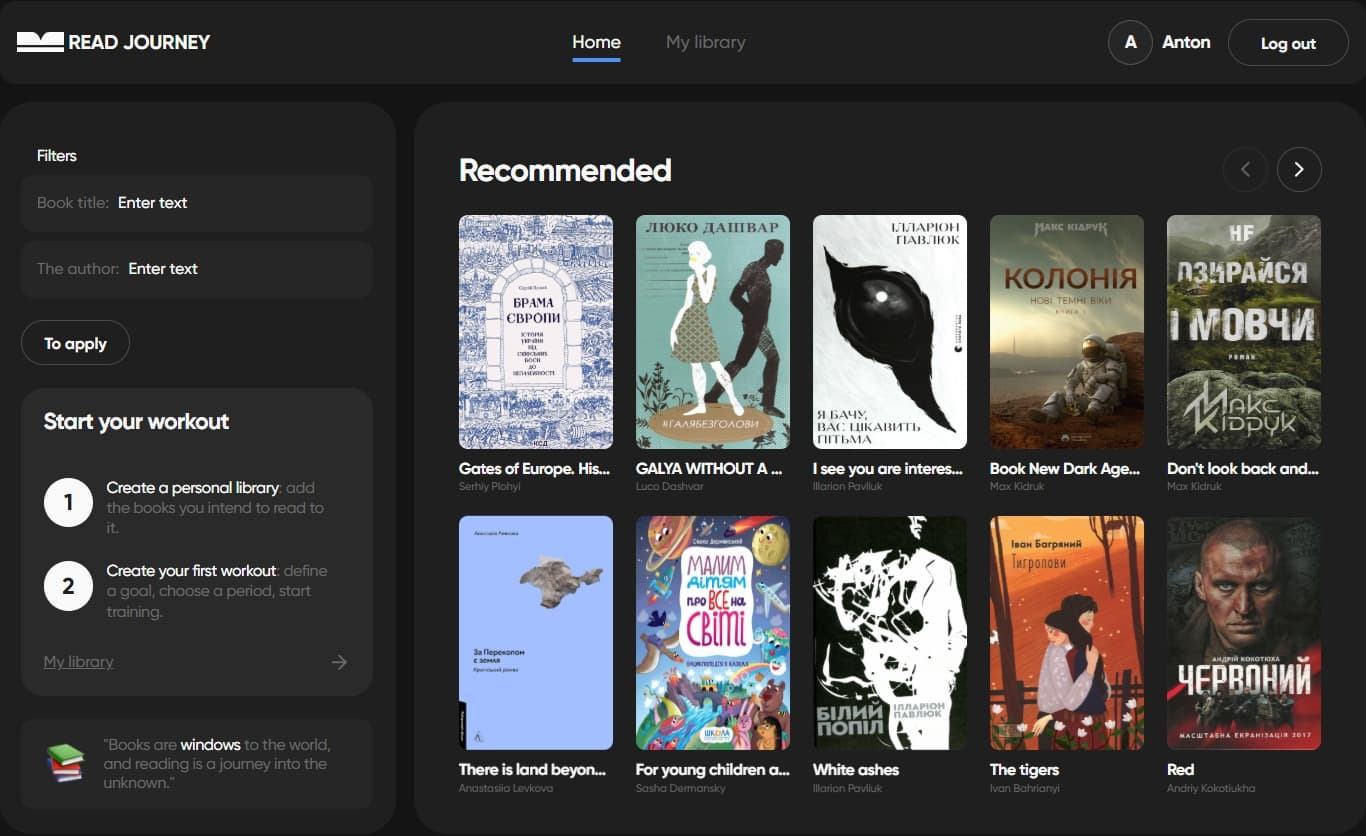This screenshot has height=836, width=1366.
Task: Open the Don't look back and... cover
Action: point(1244,332)
